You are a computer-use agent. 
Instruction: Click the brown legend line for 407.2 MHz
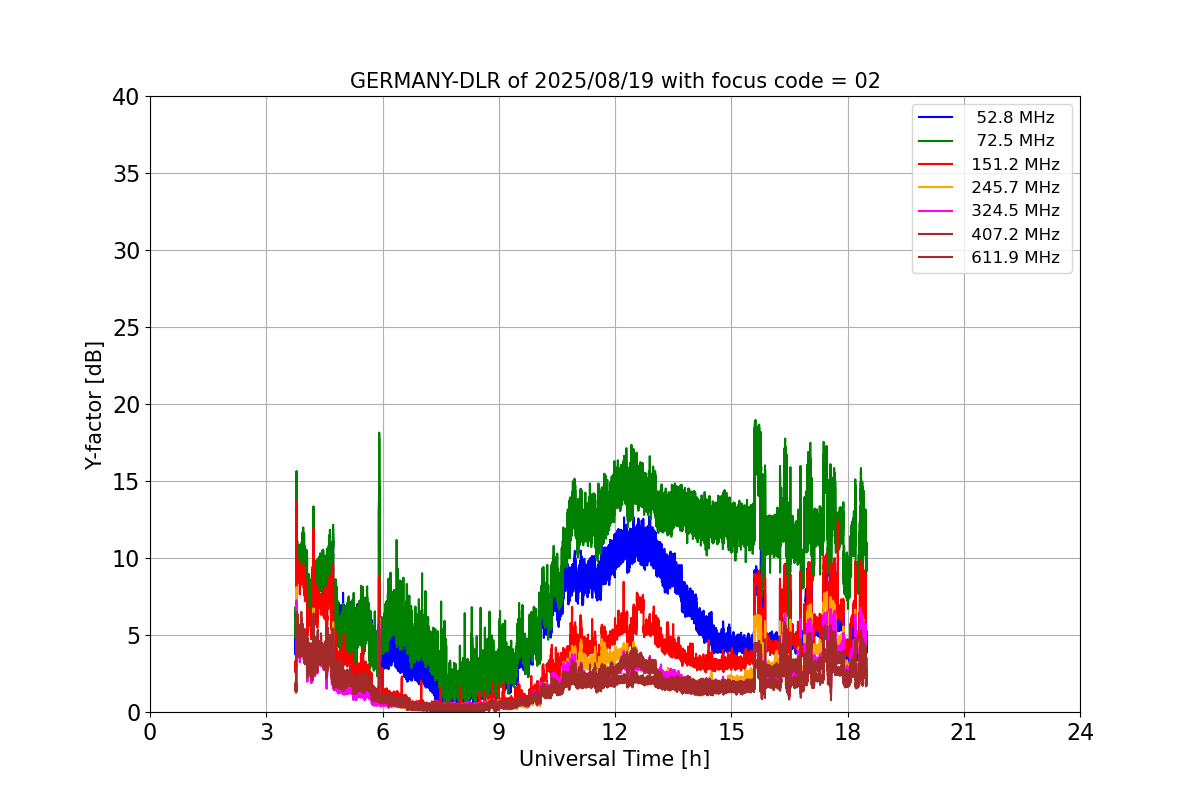(936, 234)
